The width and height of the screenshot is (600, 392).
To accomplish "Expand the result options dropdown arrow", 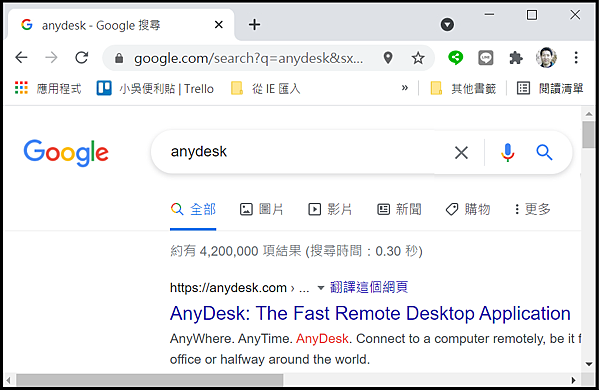I will [x=321, y=288].
